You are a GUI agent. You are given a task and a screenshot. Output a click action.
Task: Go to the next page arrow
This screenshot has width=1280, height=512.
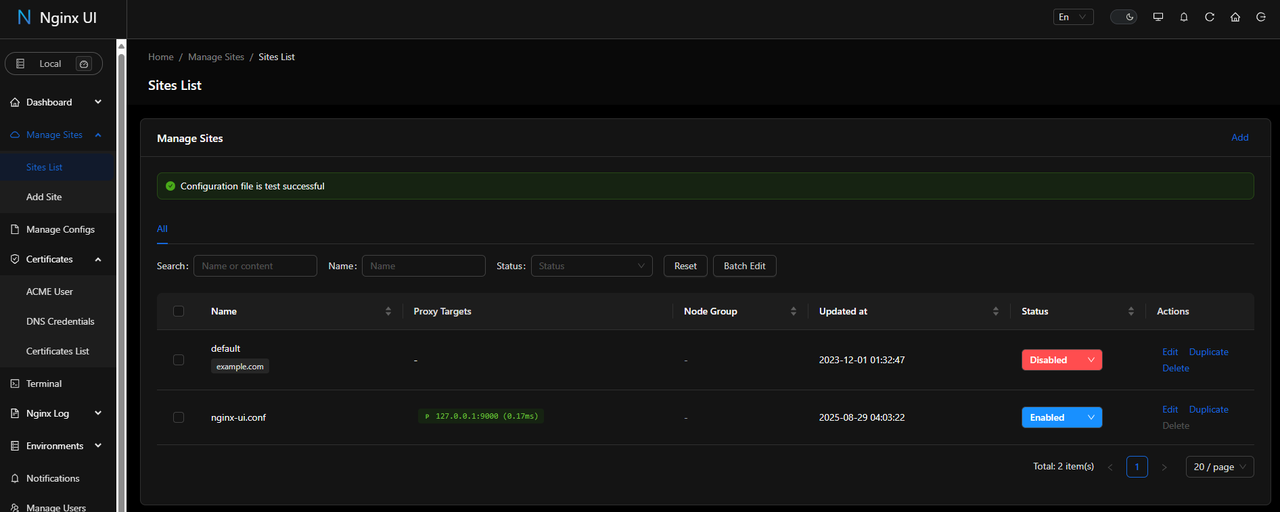coord(1164,467)
